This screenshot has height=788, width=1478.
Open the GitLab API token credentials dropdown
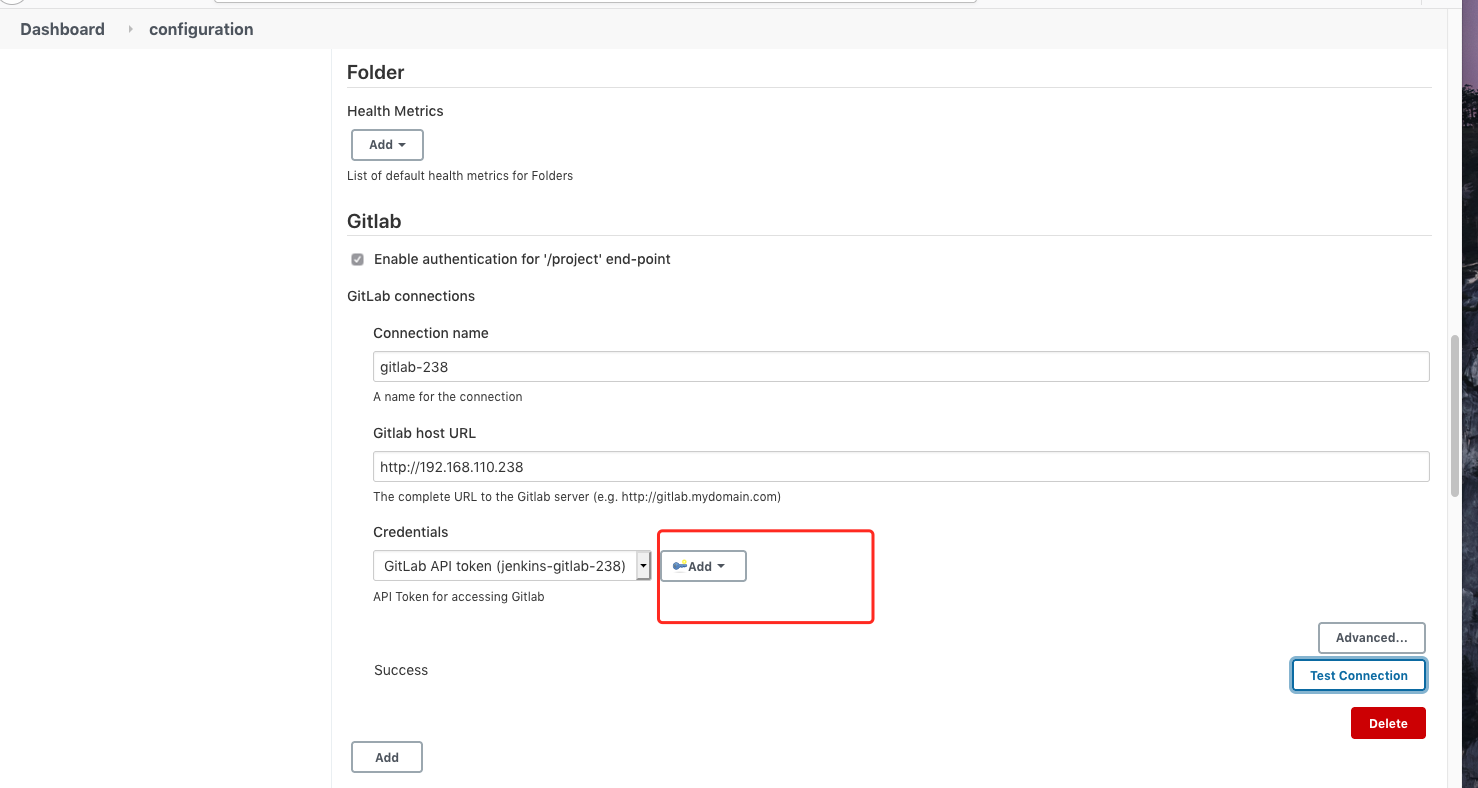pos(505,566)
